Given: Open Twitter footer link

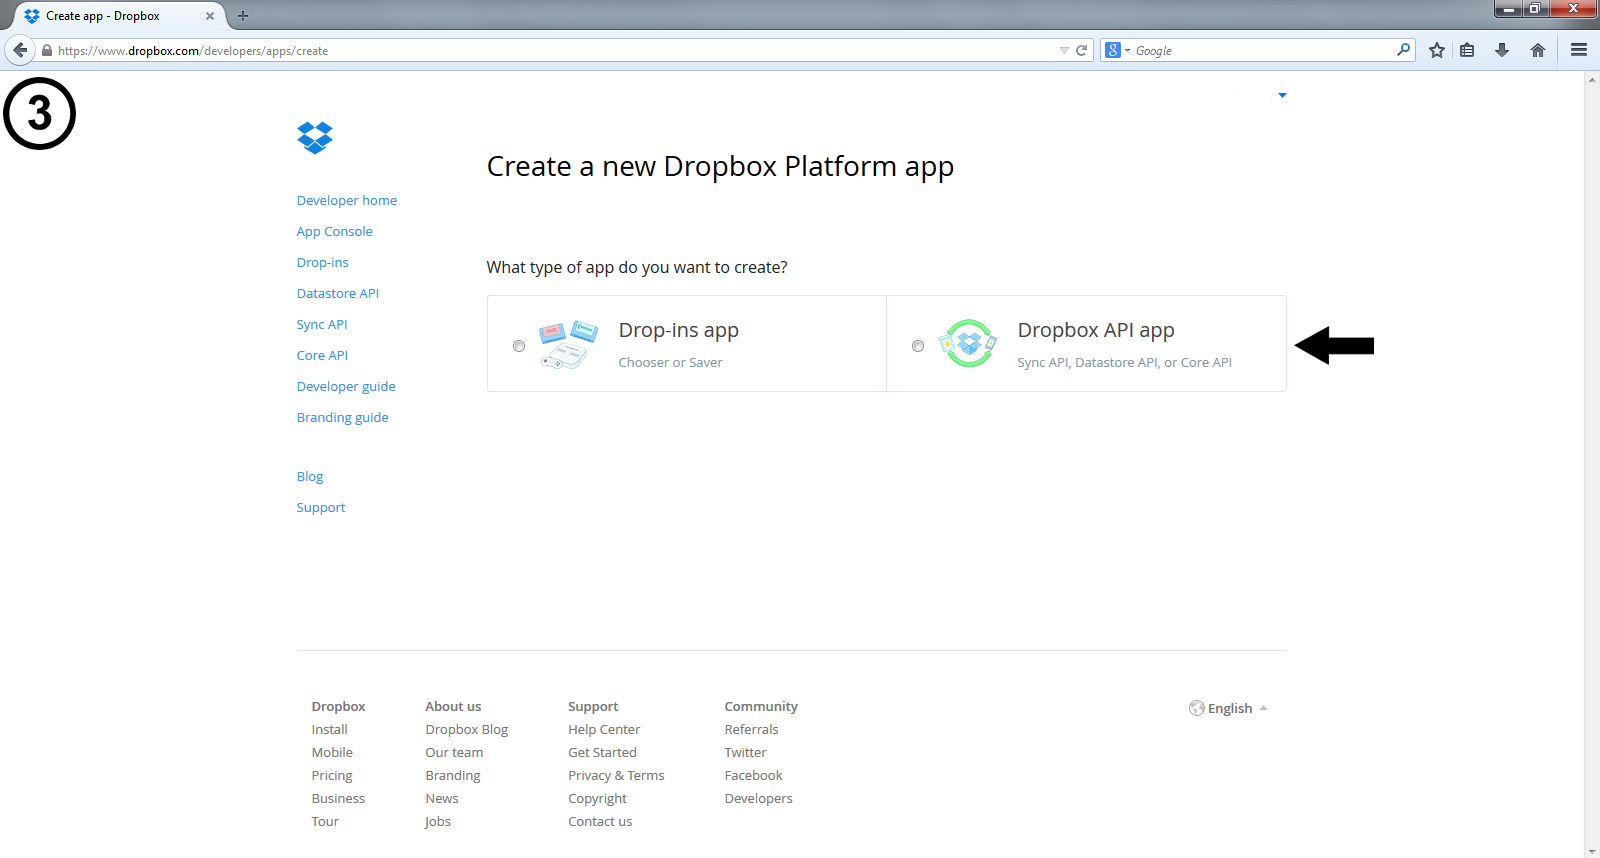Looking at the screenshot, I should [745, 752].
